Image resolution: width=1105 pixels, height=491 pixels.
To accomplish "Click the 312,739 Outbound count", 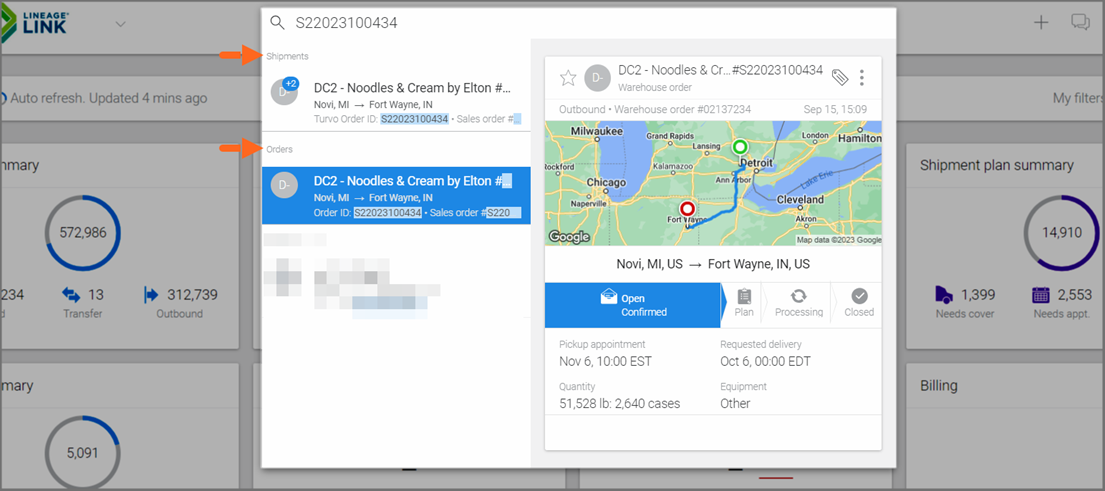I will 192,295.
